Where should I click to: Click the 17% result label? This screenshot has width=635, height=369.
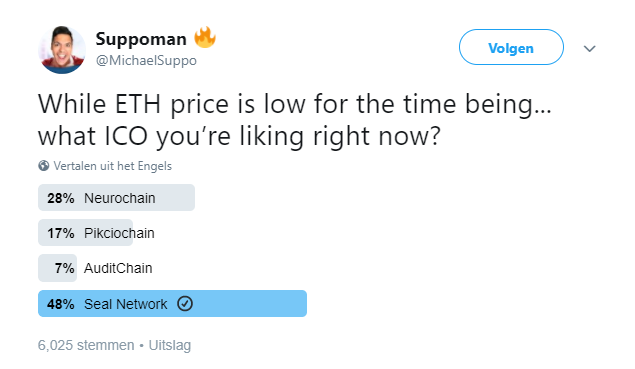click(x=61, y=233)
